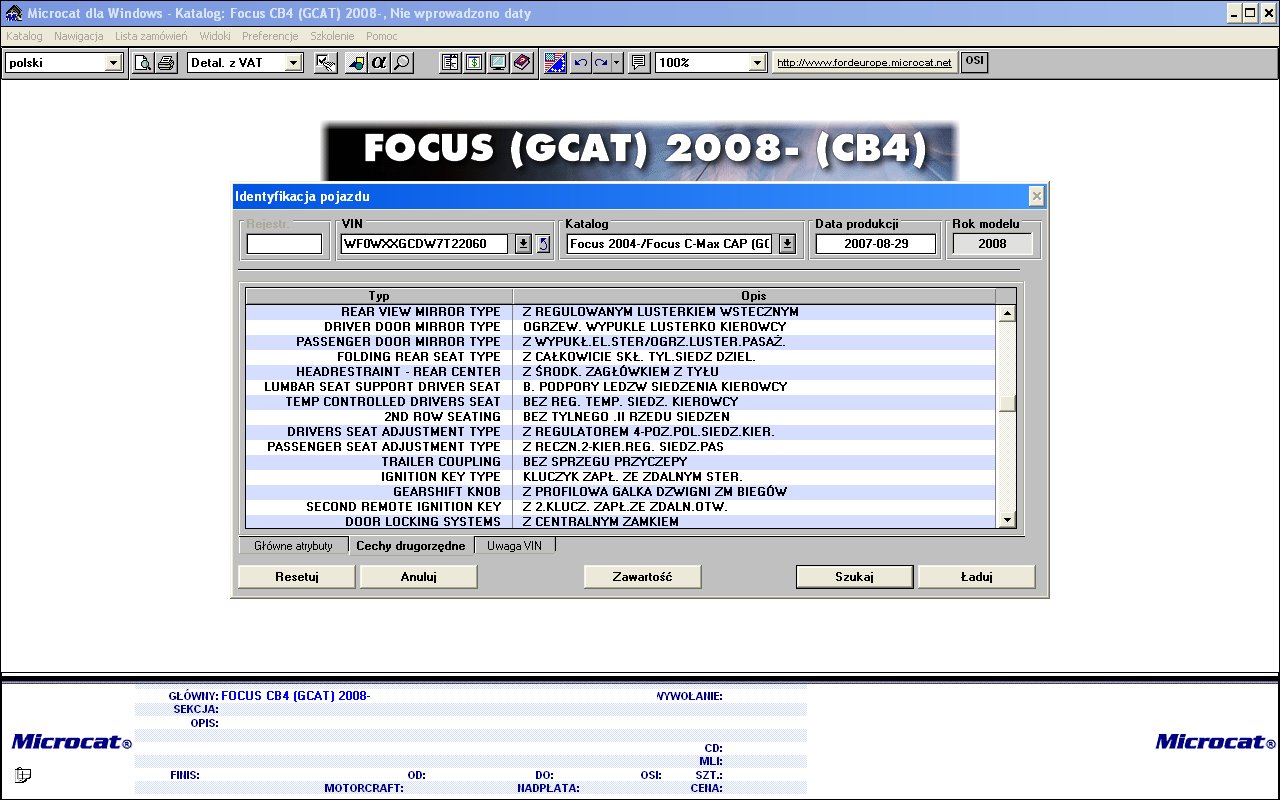This screenshot has width=1280, height=800.
Task: Switch to the Cechy drugorzędne tab
Action: [411, 546]
